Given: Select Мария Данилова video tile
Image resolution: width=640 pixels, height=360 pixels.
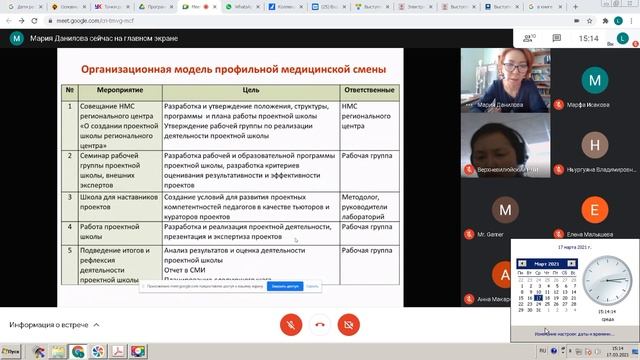Looking at the screenshot, I should click(505, 80).
